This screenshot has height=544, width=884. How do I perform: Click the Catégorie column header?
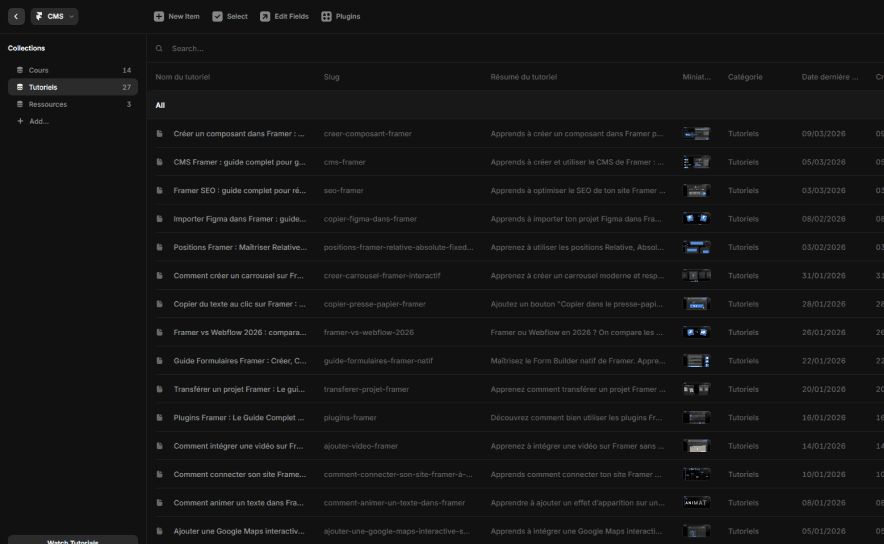745,77
